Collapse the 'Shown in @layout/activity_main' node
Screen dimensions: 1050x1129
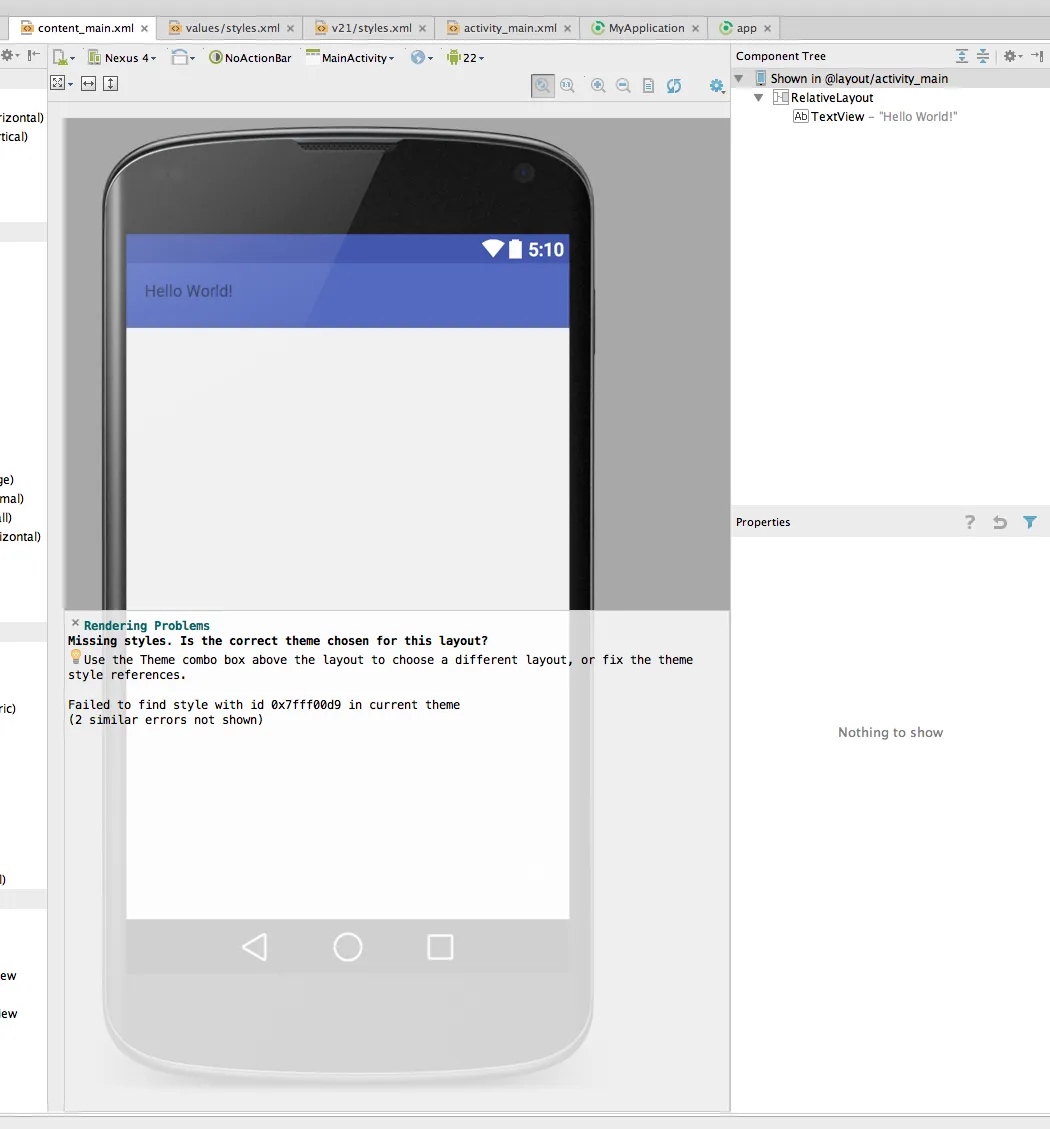pyautogui.click(x=739, y=78)
